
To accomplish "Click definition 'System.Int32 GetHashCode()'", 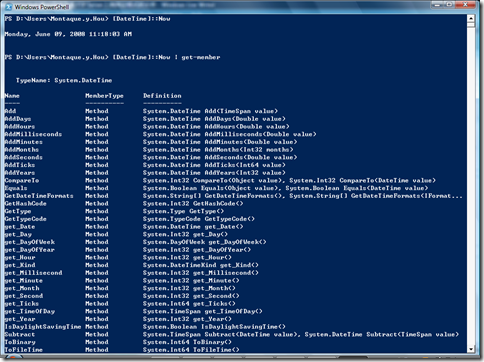I will [193, 203].
